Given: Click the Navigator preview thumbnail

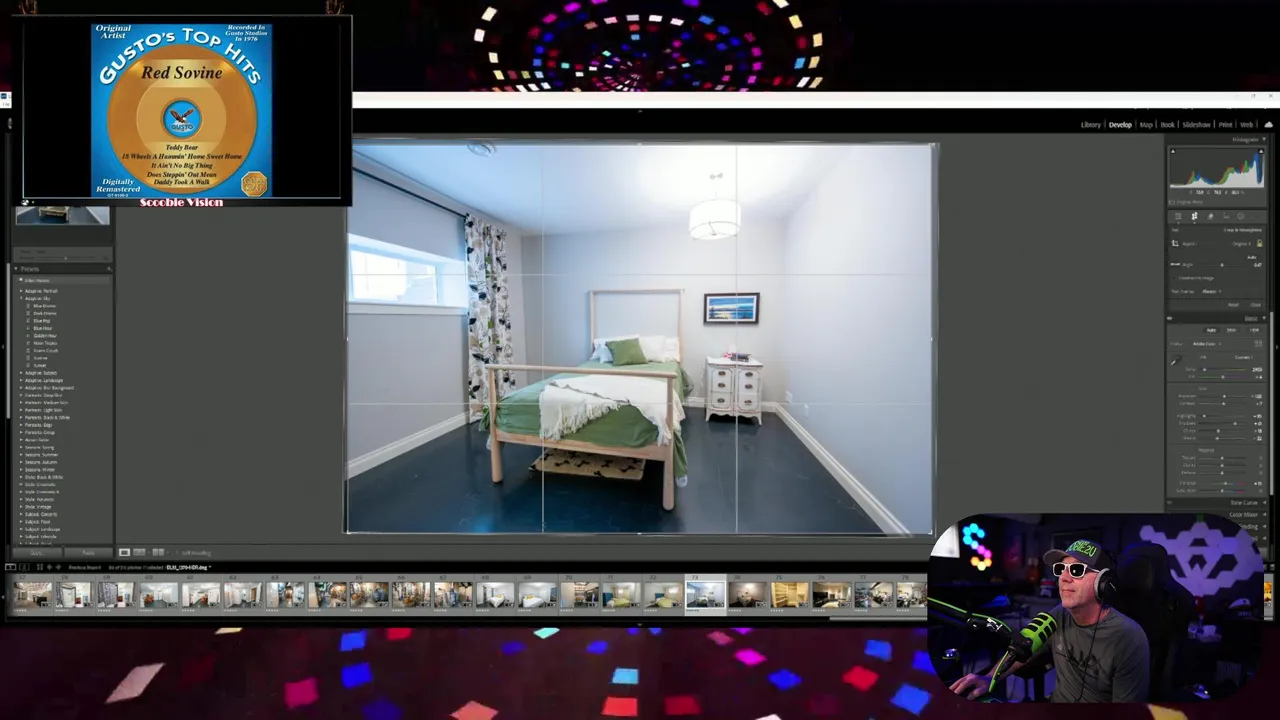Looking at the screenshot, I should click(62, 215).
